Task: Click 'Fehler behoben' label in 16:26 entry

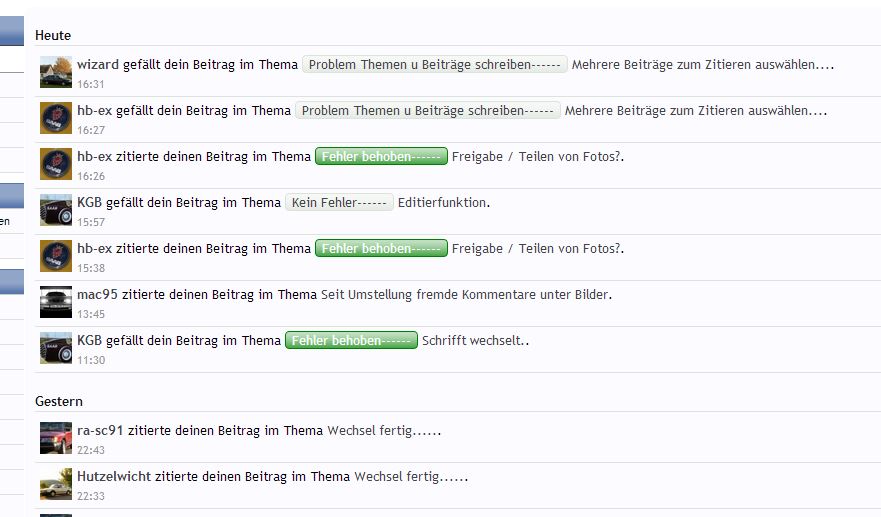Action: pos(382,156)
